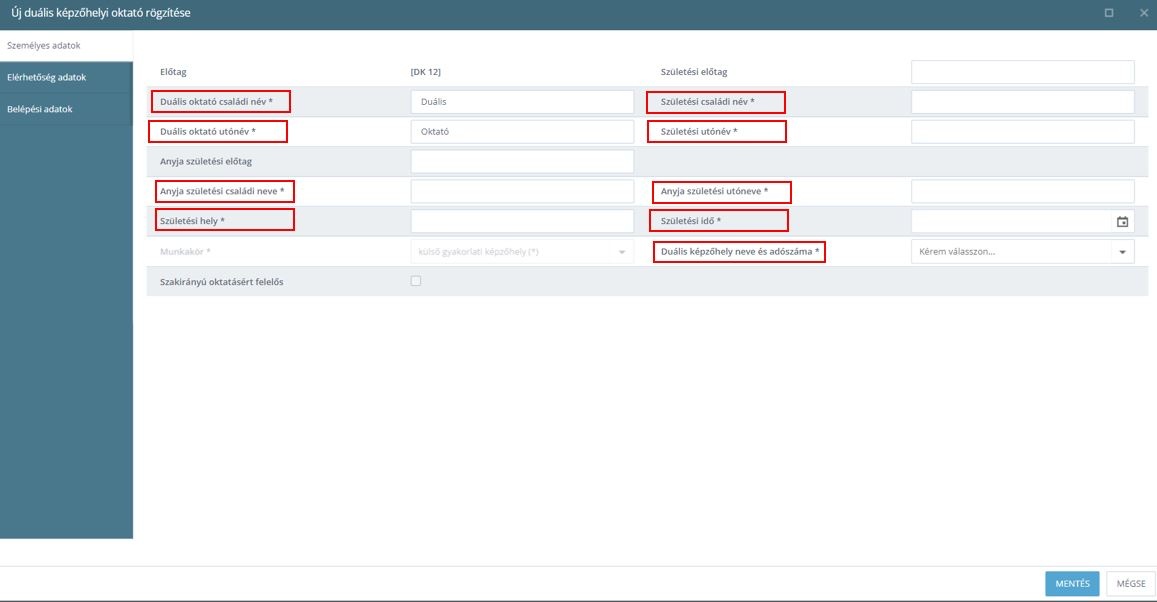Viewport: 1157px width, 602px height.
Task: Focus the Duális oktató családi név field
Action: point(522,102)
